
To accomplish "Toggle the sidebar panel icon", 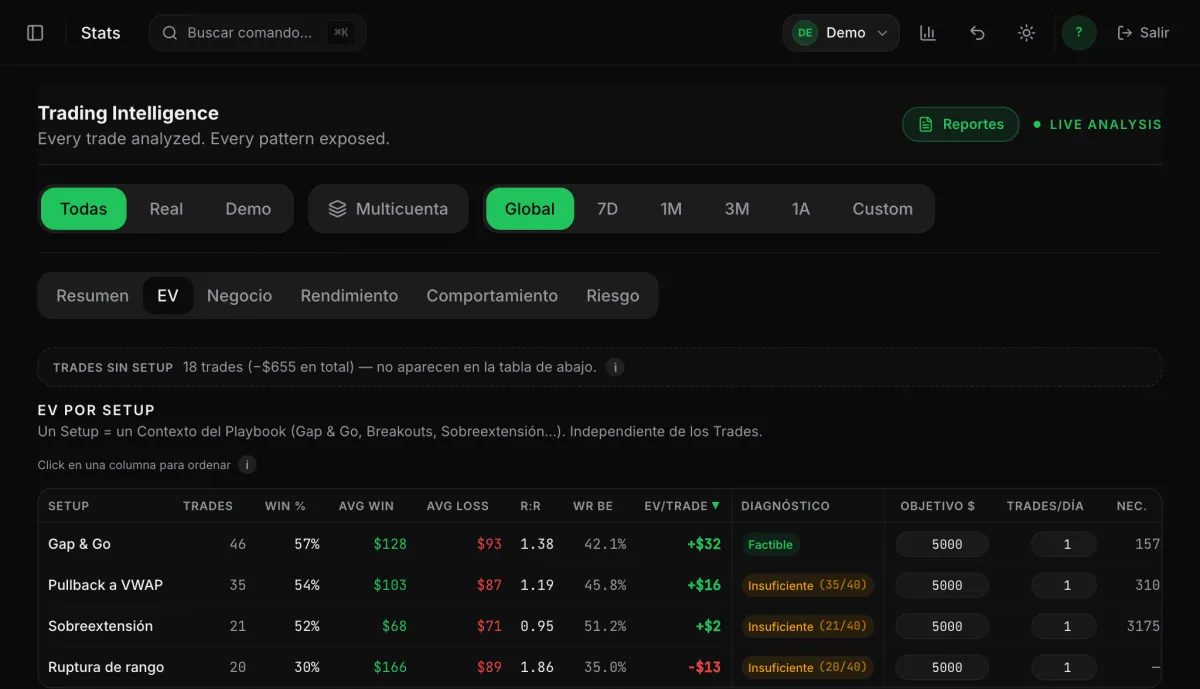I will [35, 33].
